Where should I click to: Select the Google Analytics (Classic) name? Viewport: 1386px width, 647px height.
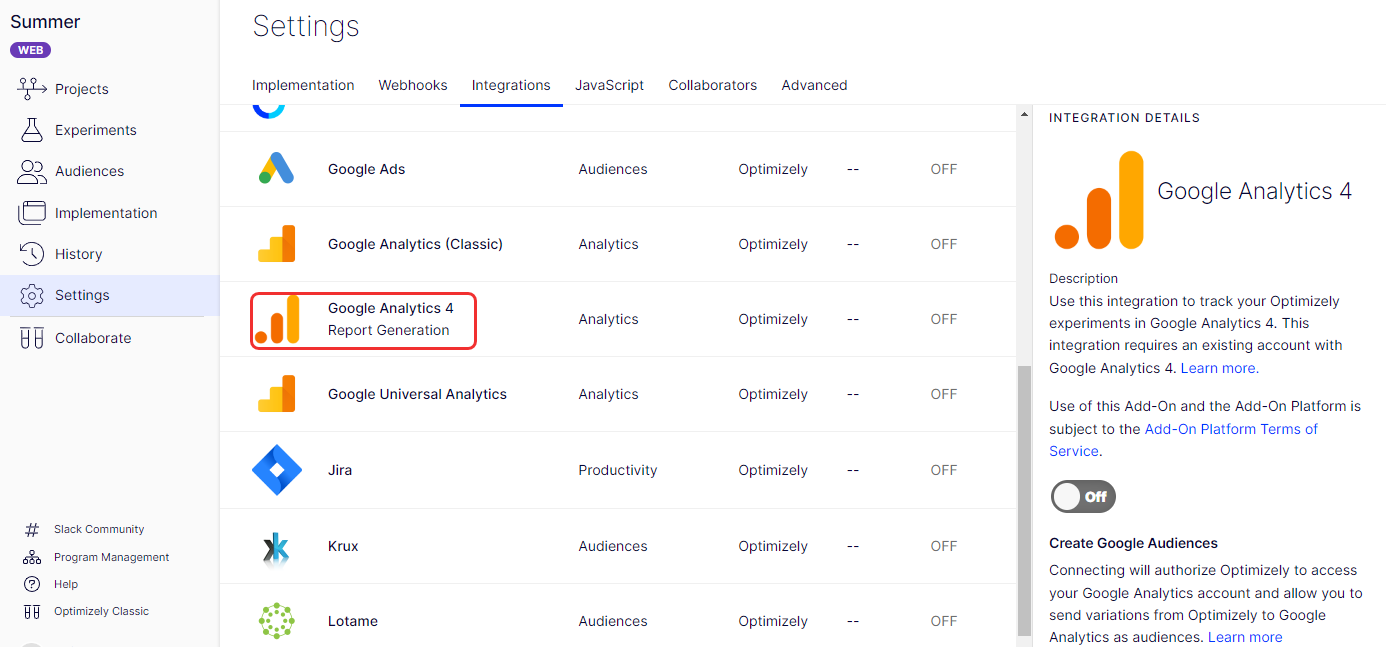(x=415, y=244)
